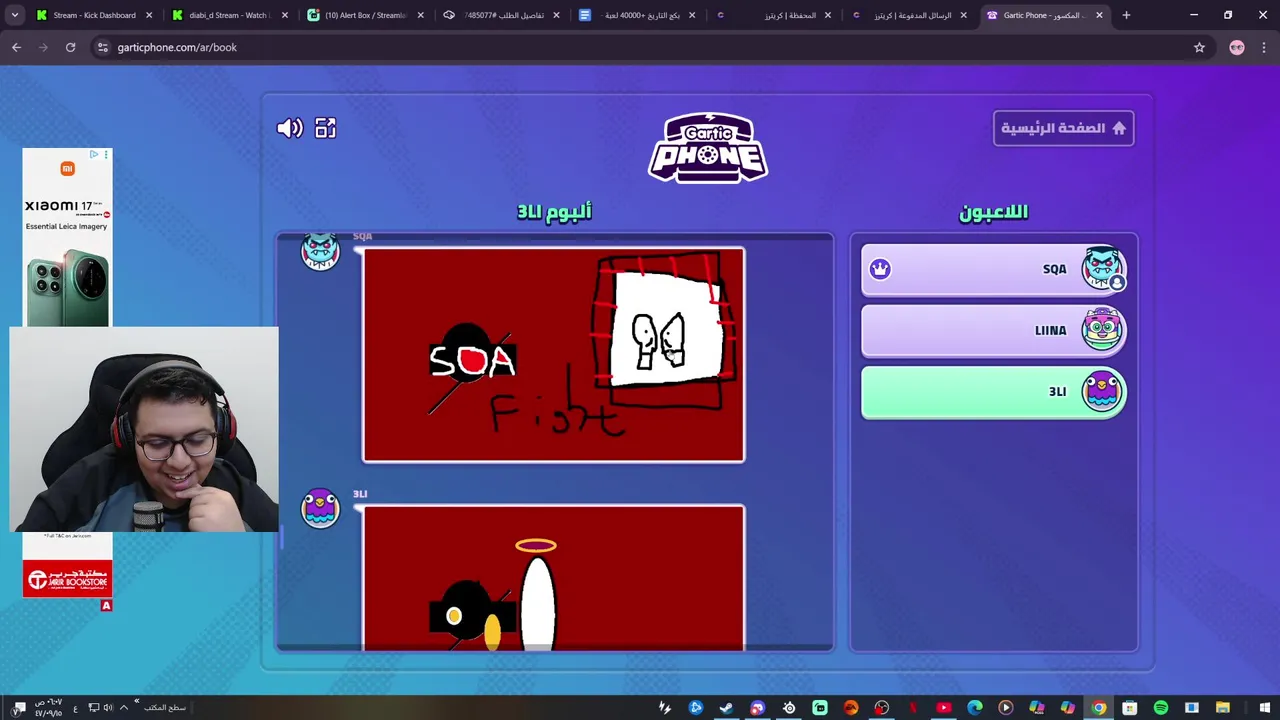
Task: Click the SQA avatar beside the first drawing
Action: tap(320, 250)
